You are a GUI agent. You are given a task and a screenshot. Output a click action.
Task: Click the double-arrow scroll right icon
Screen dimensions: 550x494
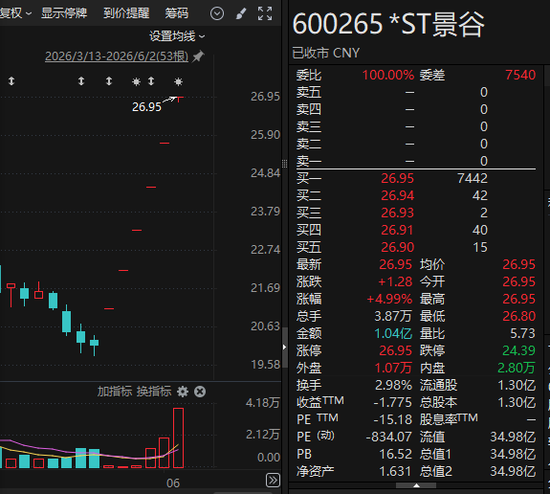273,480
